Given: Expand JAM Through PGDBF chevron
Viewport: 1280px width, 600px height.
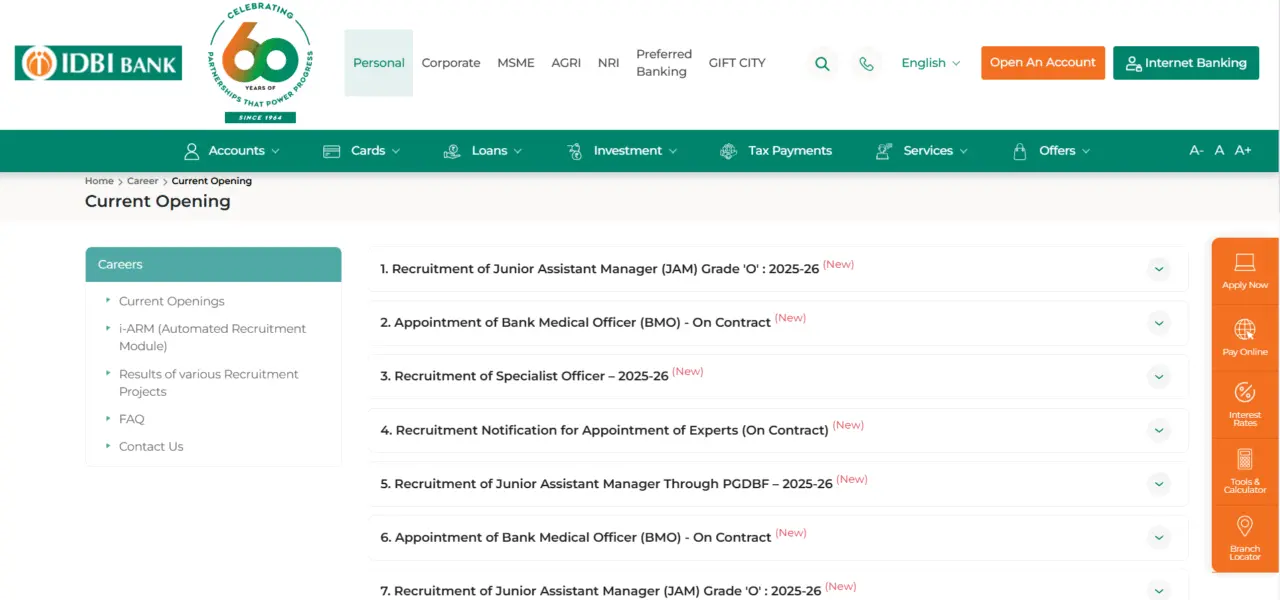Looking at the screenshot, I should 1159,484.
